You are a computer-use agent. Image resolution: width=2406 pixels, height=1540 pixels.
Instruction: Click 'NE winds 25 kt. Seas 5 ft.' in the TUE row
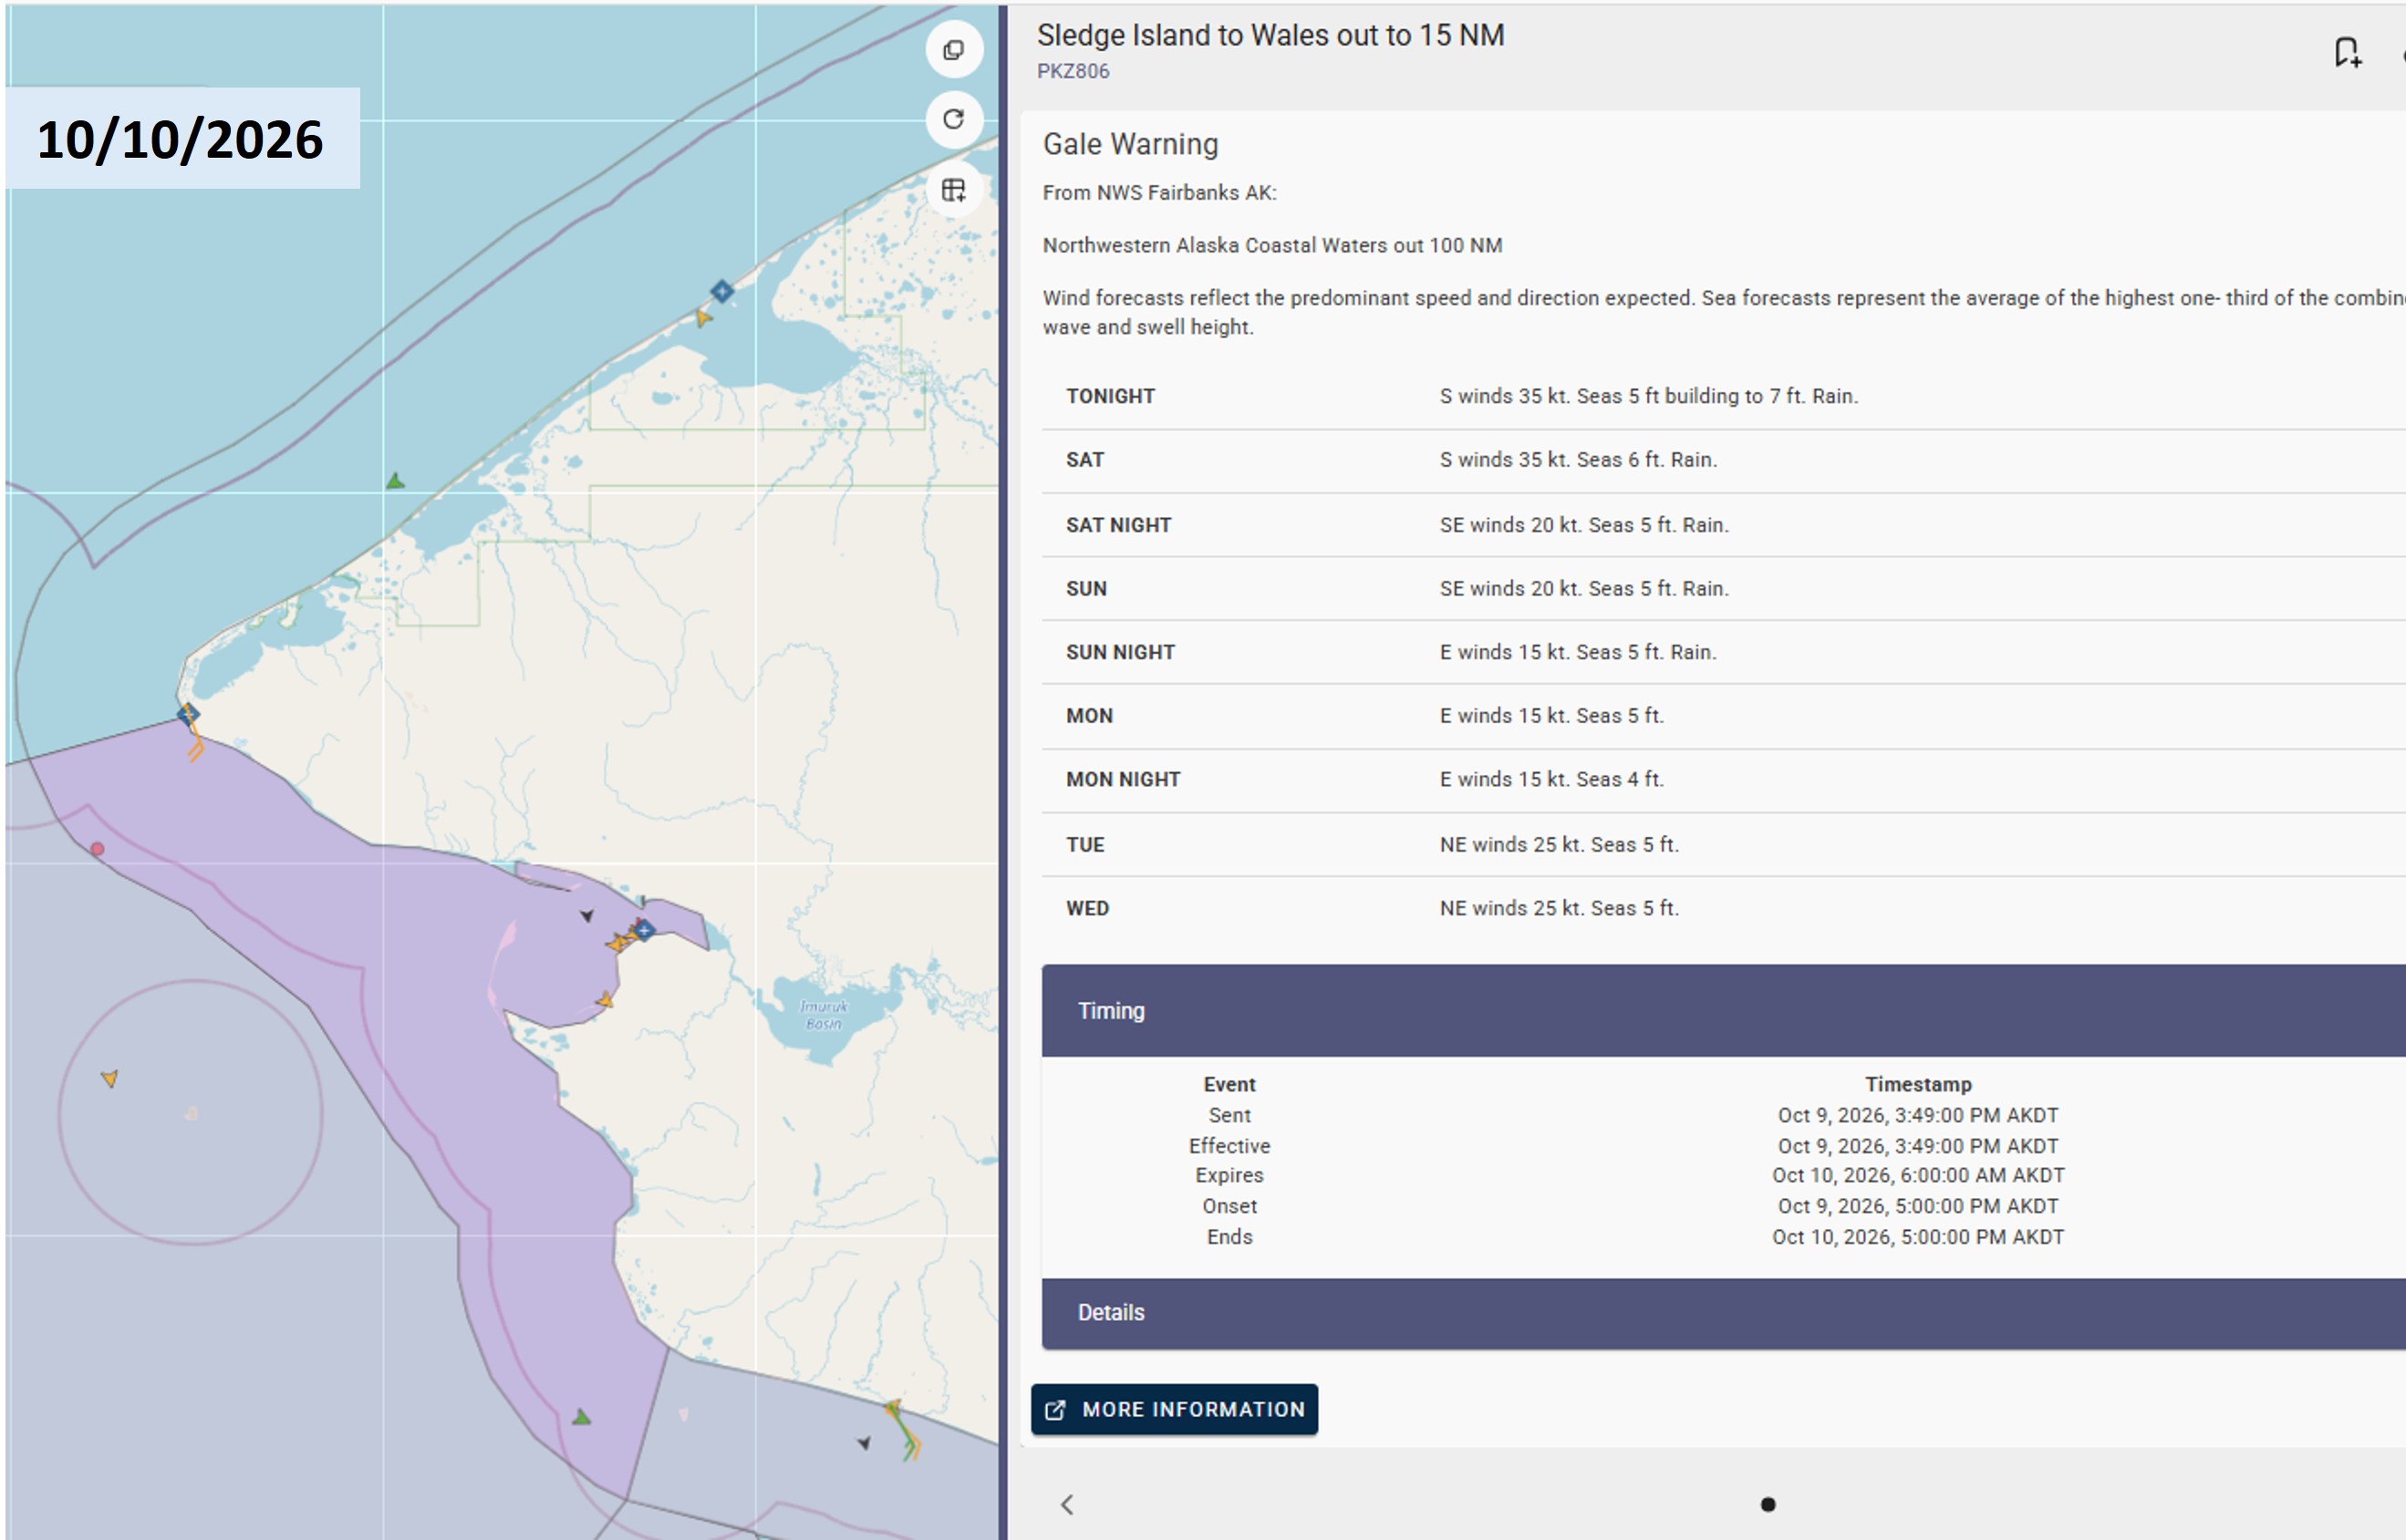[1559, 844]
